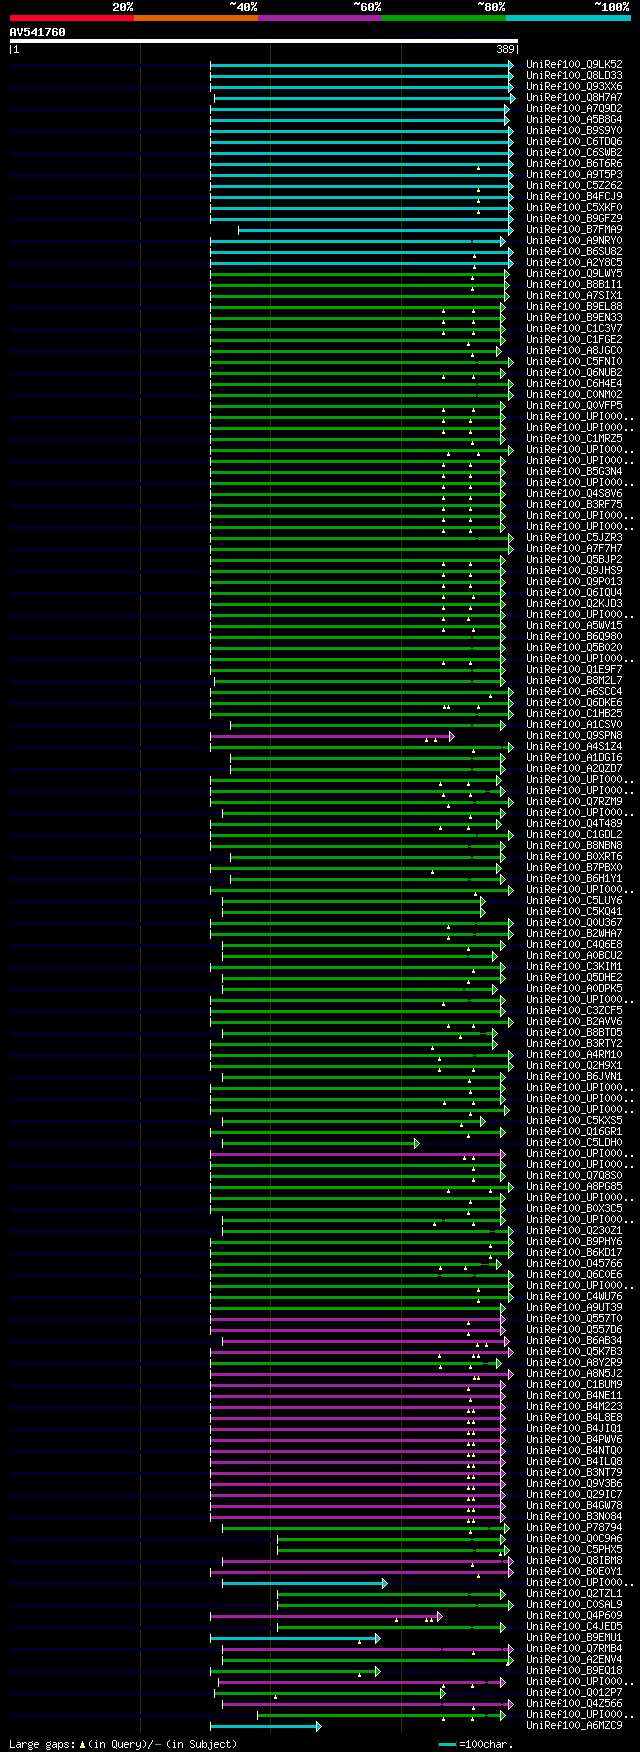
Task: Select hit label UniRef100_A9T5P3
Action: pyautogui.click(x=574, y=174)
